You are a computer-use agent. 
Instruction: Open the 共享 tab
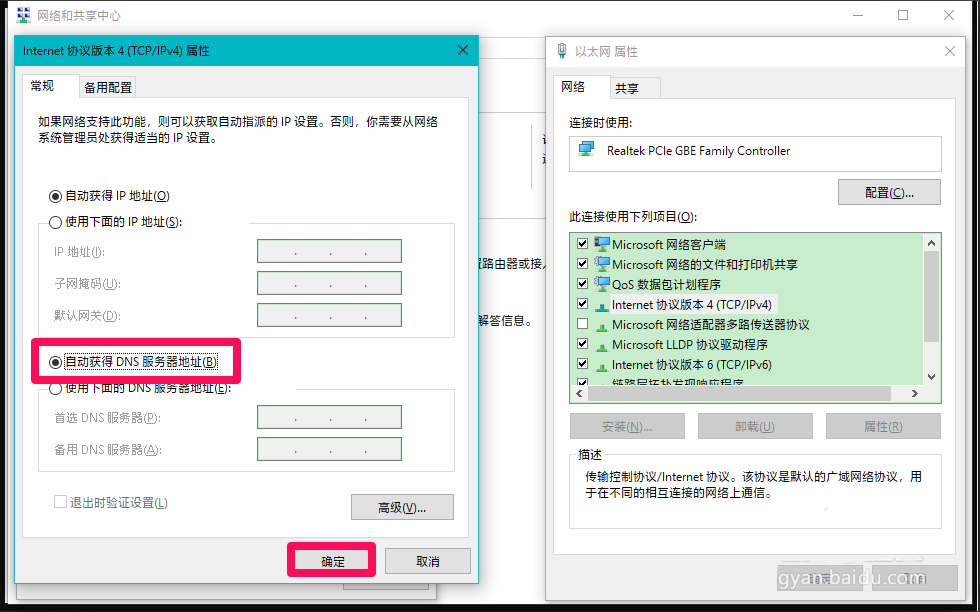pyautogui.click(x=627, y=88)
